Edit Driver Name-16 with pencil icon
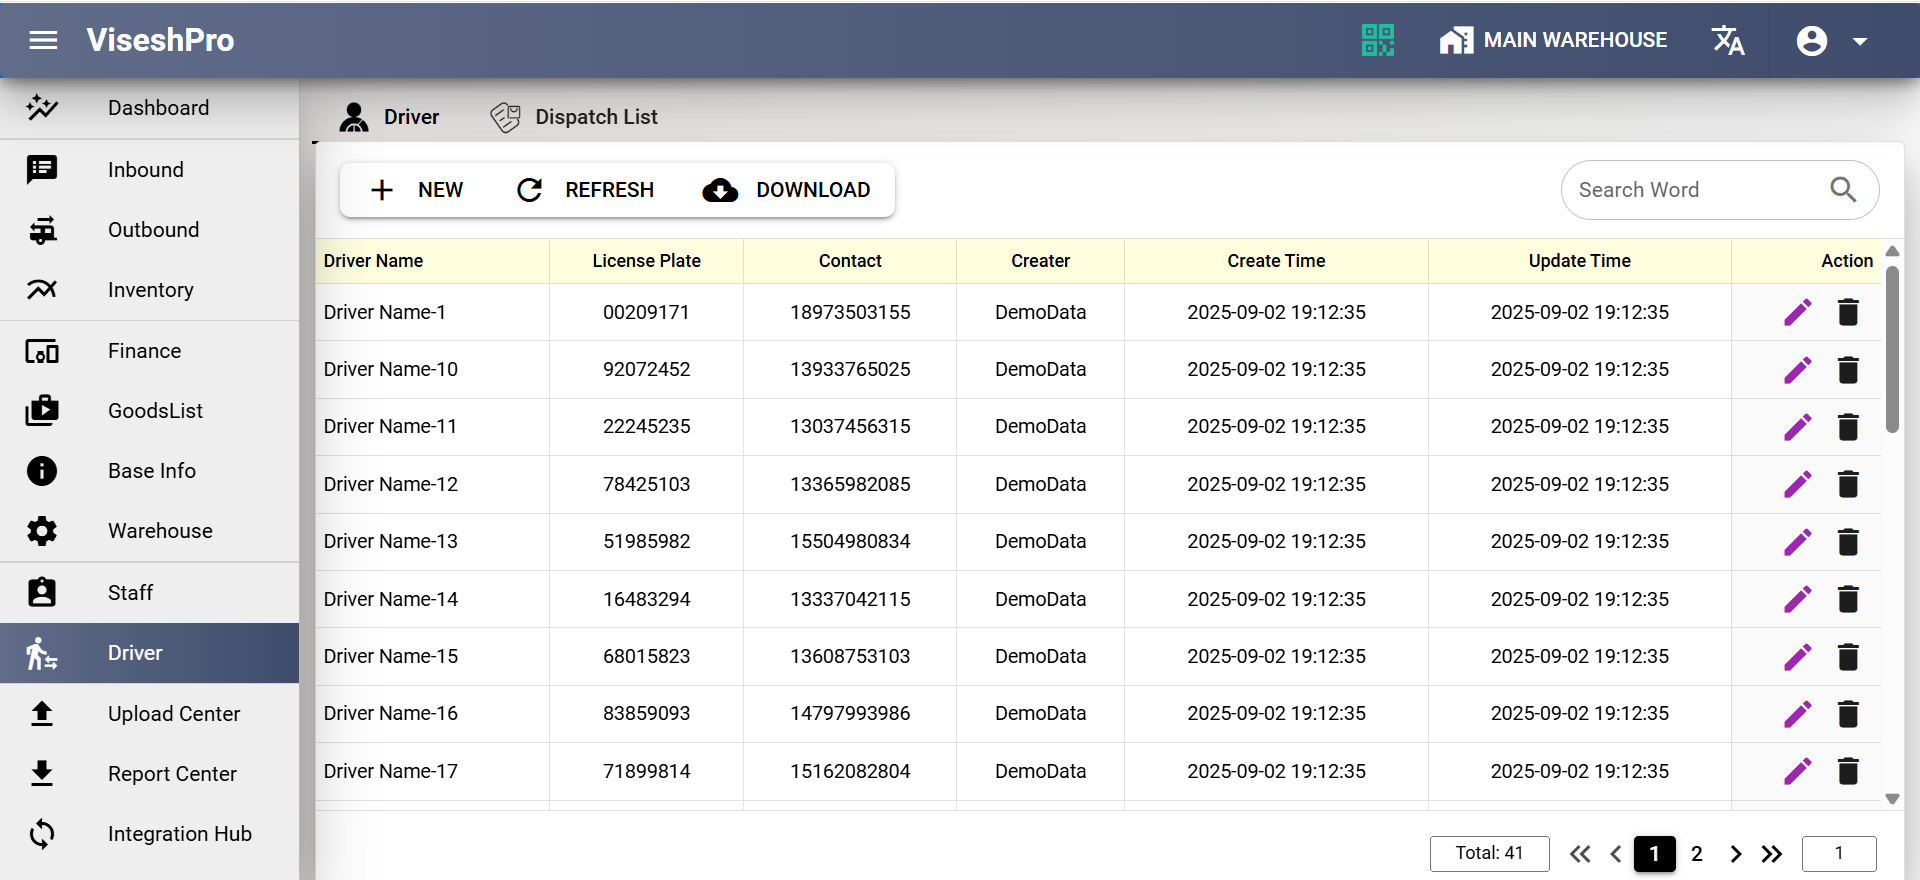Screen dimensions: 1920x880 (x=1797, y=714)
